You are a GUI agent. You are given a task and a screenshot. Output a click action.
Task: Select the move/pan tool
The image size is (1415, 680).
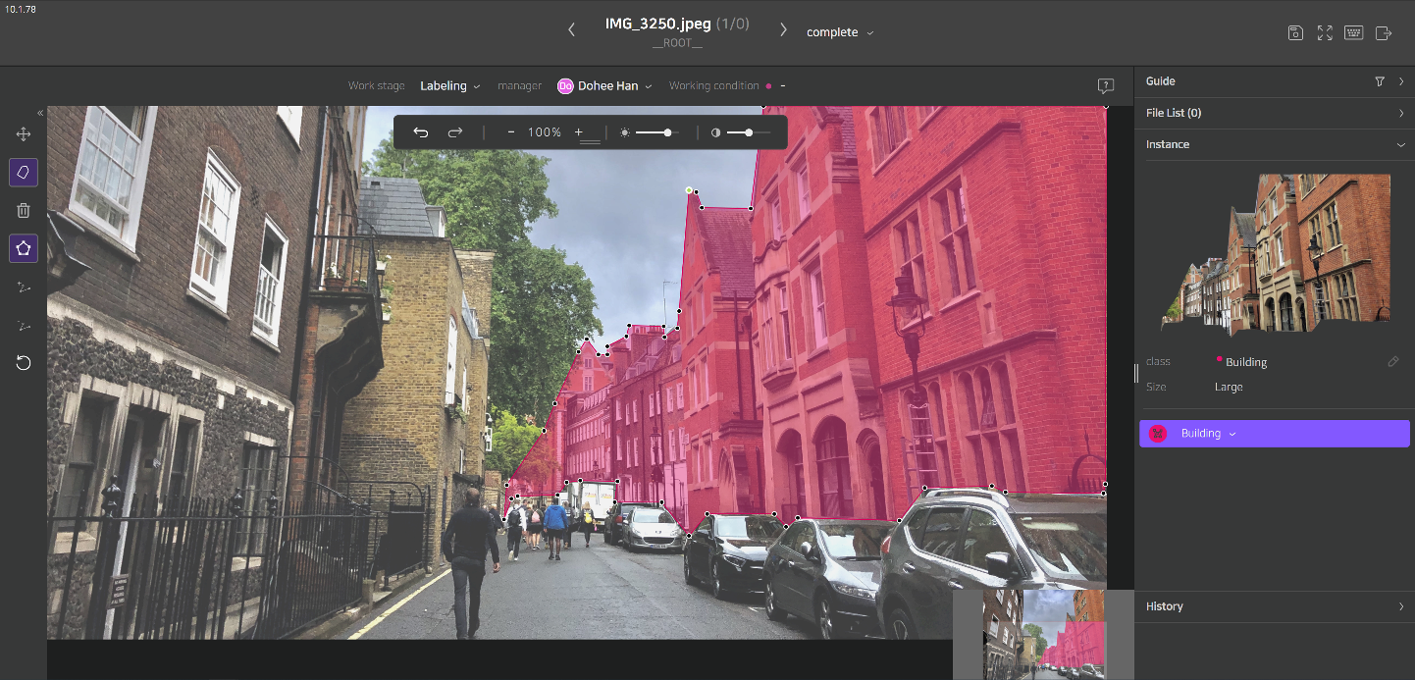click(x=23, y=134)
